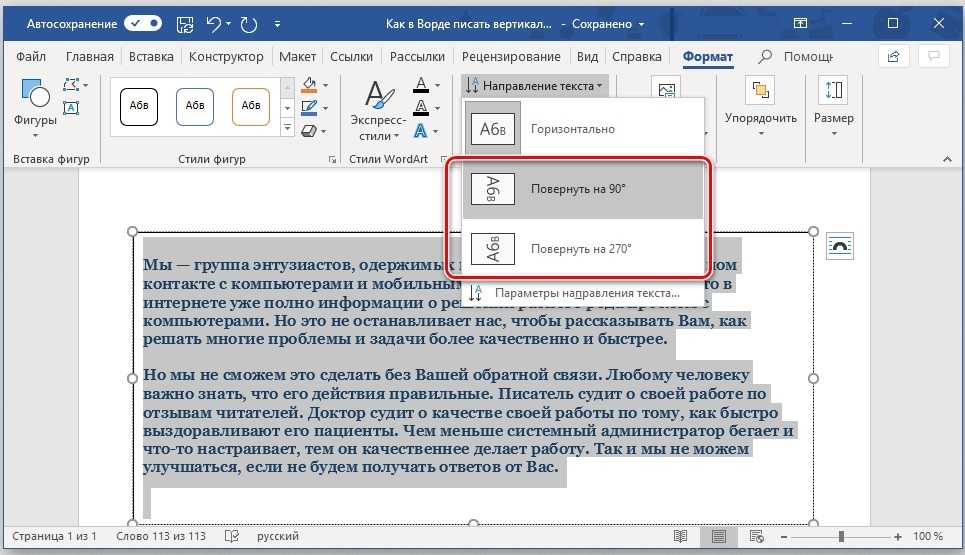Switch to Web Layout view
The height and width of the screenshot is (555, 965).
756,537
